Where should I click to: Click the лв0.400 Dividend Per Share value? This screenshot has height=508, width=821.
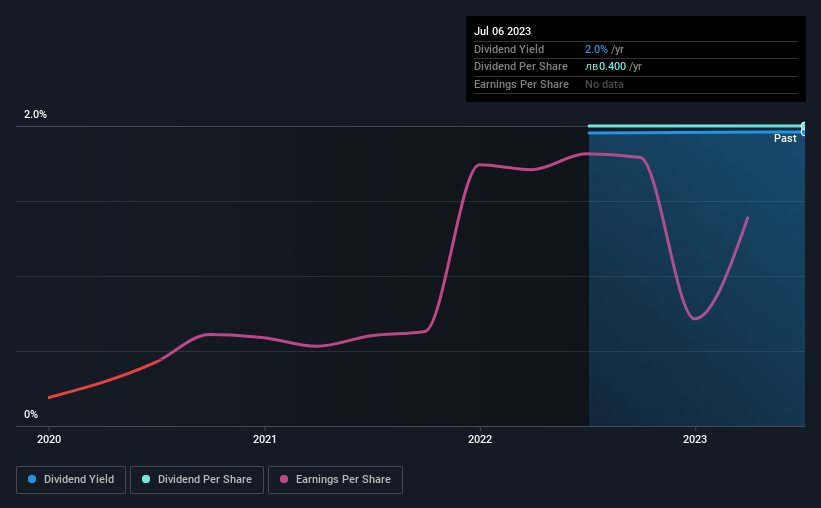click(605, 67)
